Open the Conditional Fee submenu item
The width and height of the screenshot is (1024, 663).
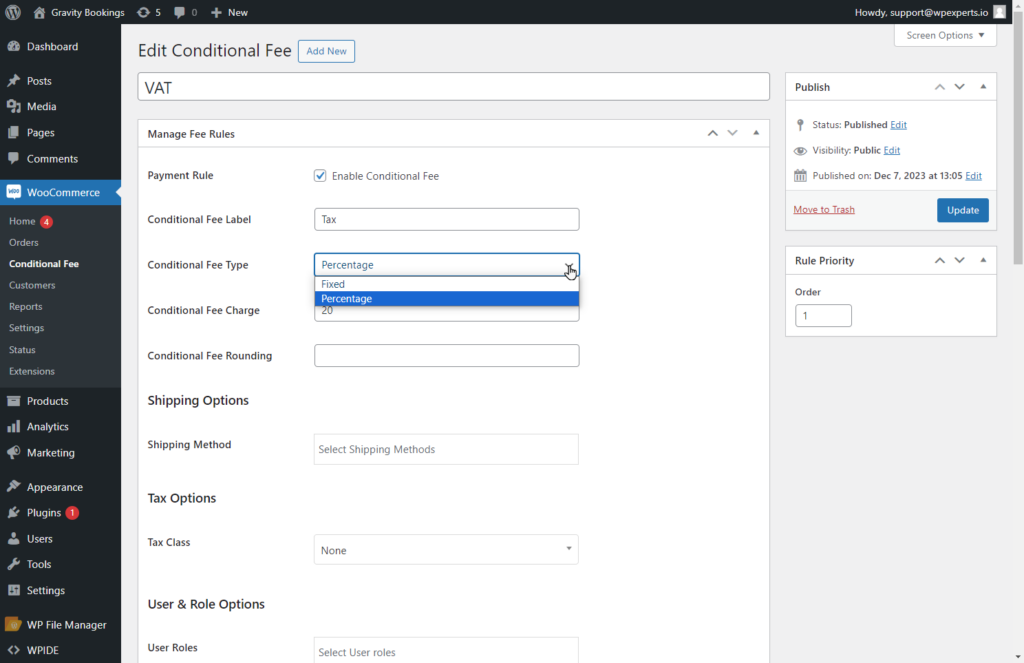[x=44, y=264]
